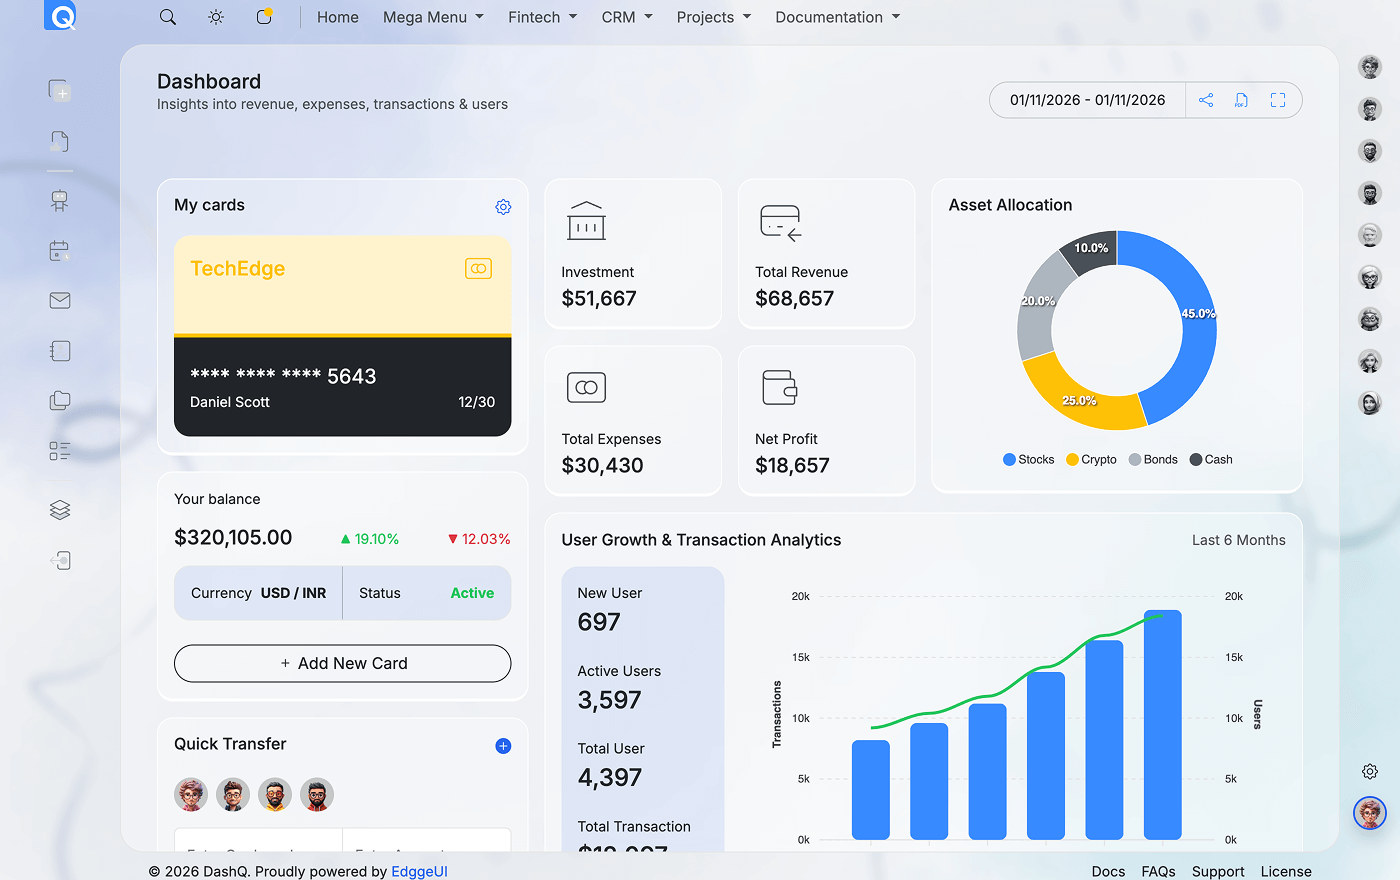Viewport: 1400px width, 880px height.
Task: Select the calendar icon in left sidebar
Action: click(x=59, y=250)
